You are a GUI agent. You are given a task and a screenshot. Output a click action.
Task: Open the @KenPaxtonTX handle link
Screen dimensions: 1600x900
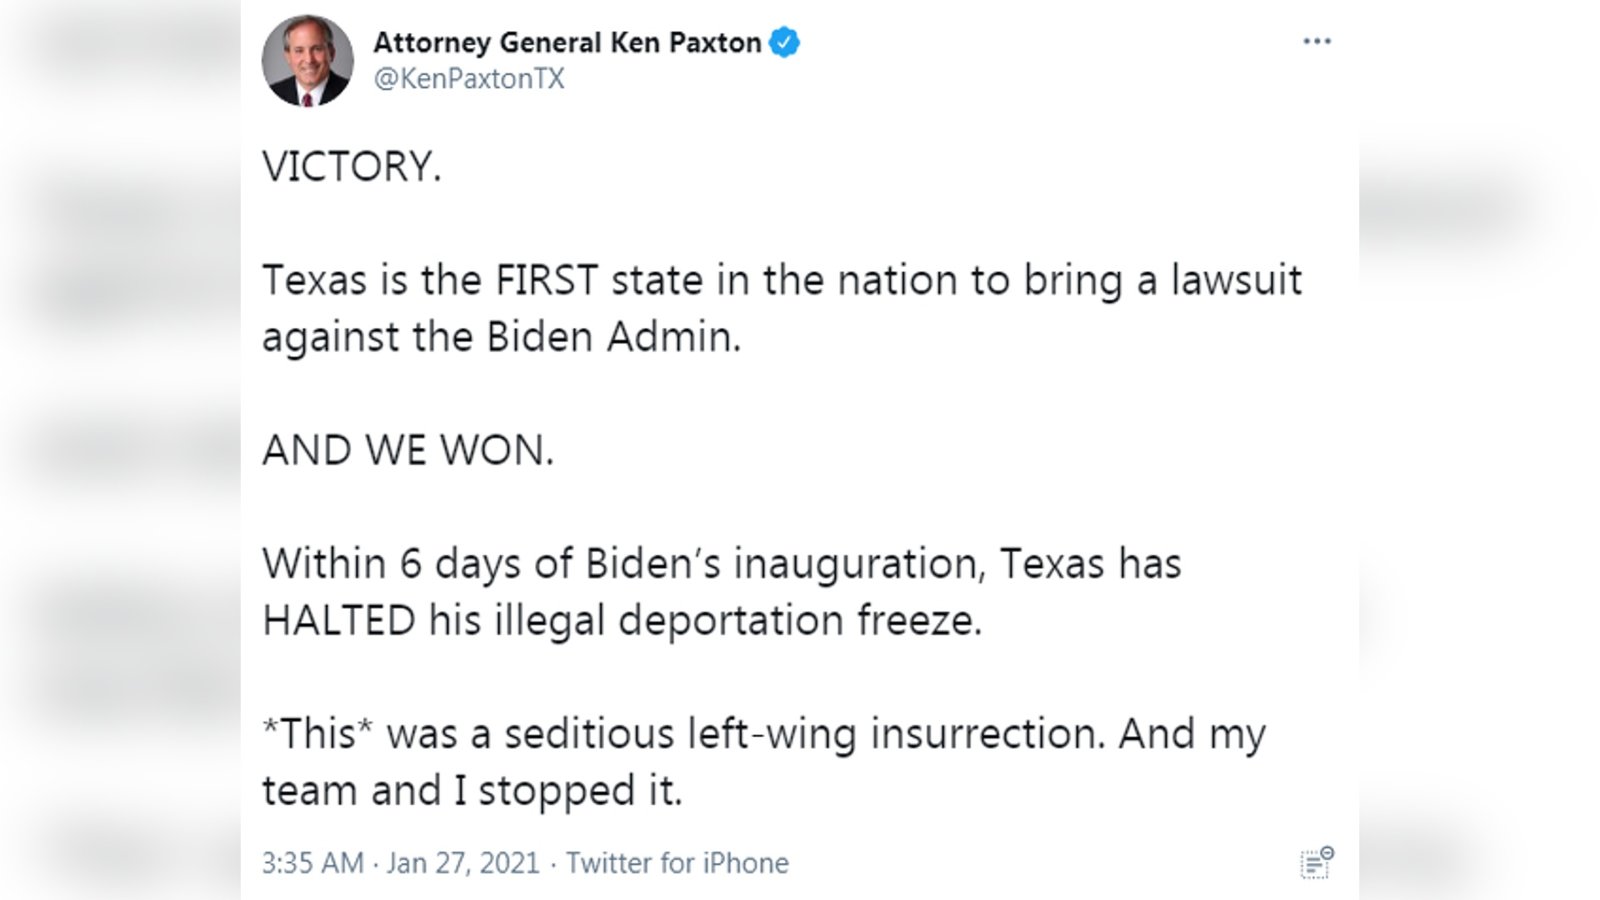pos(469,79)
